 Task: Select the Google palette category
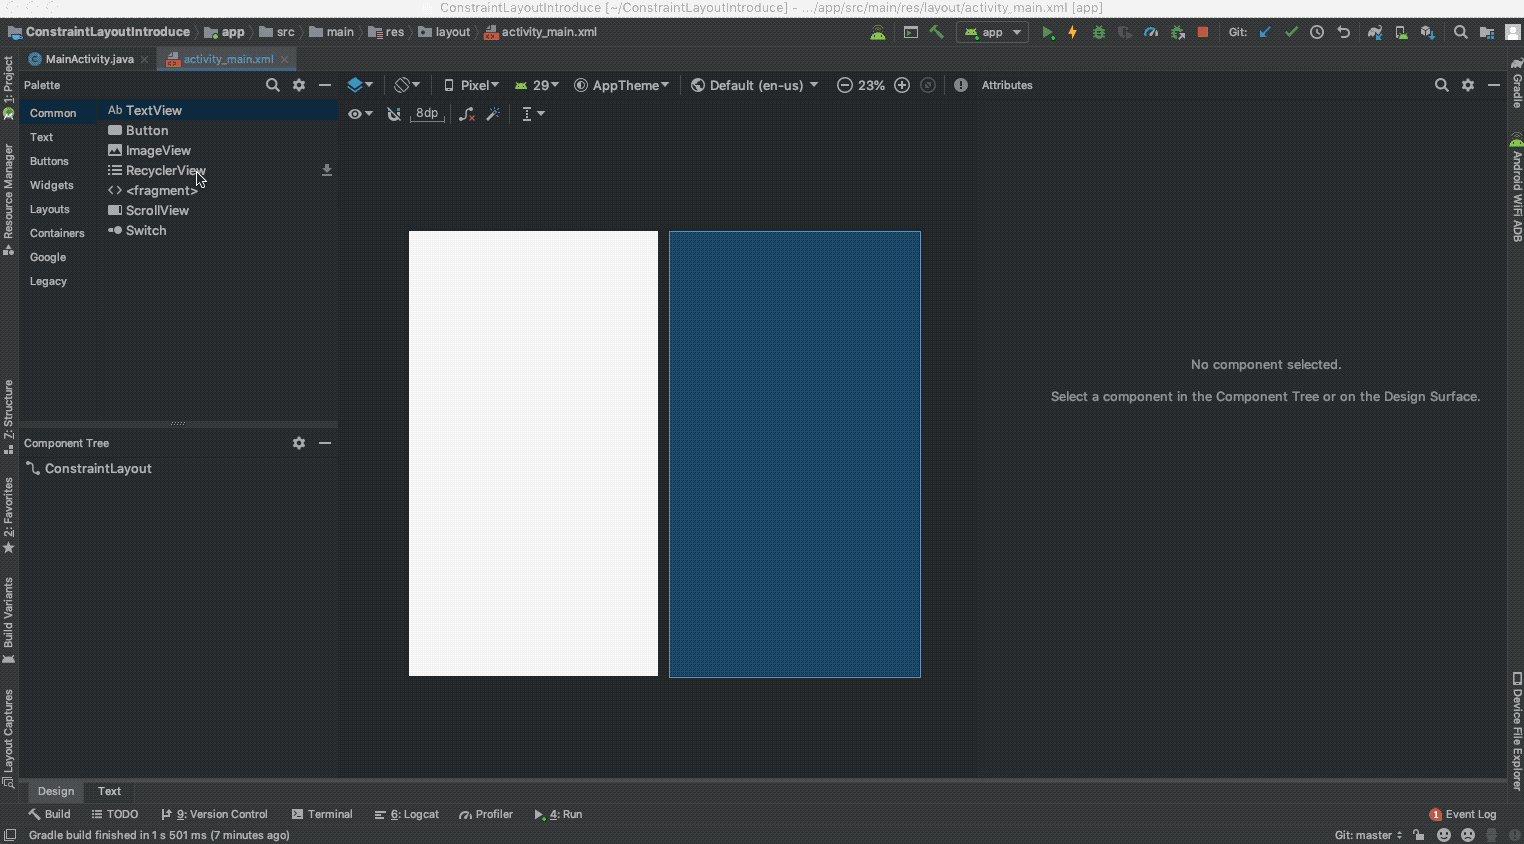point(48,257)
